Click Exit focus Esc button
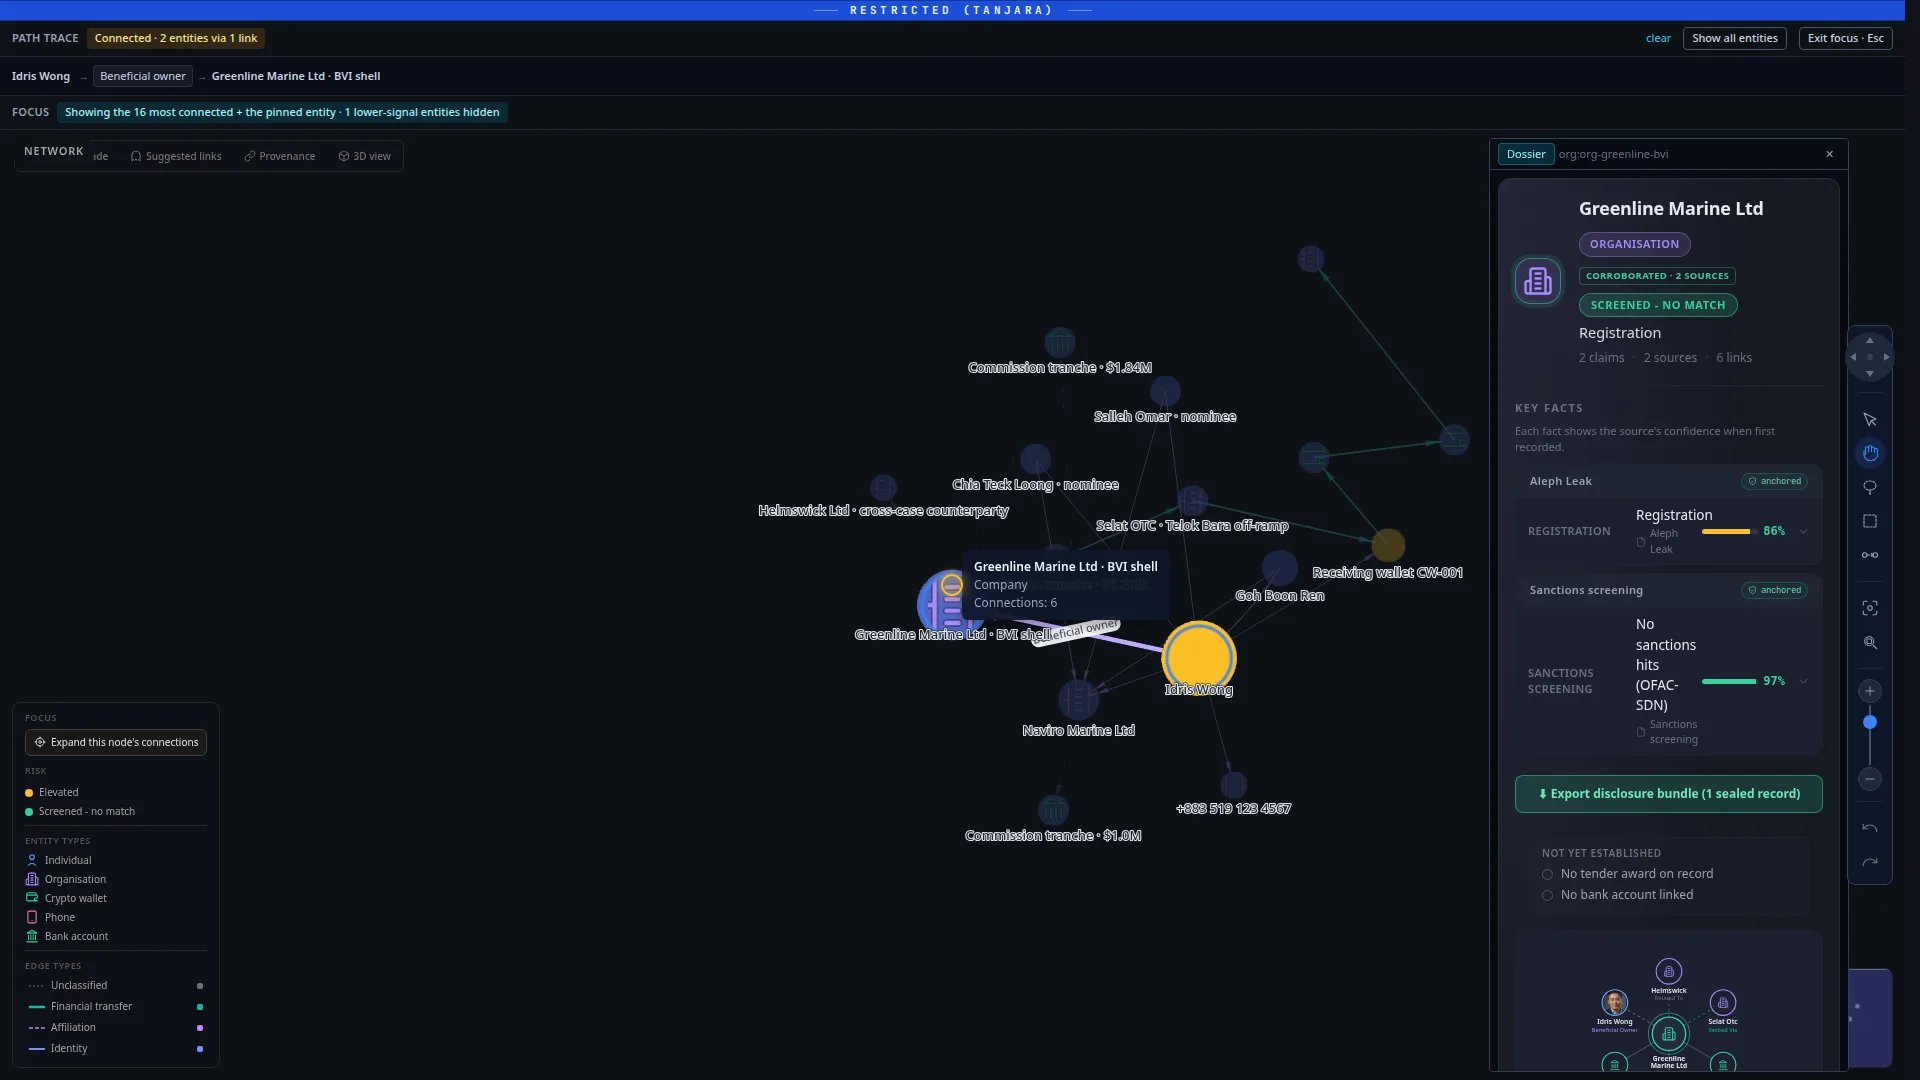1920x1080 pixels. [1845, 38]
